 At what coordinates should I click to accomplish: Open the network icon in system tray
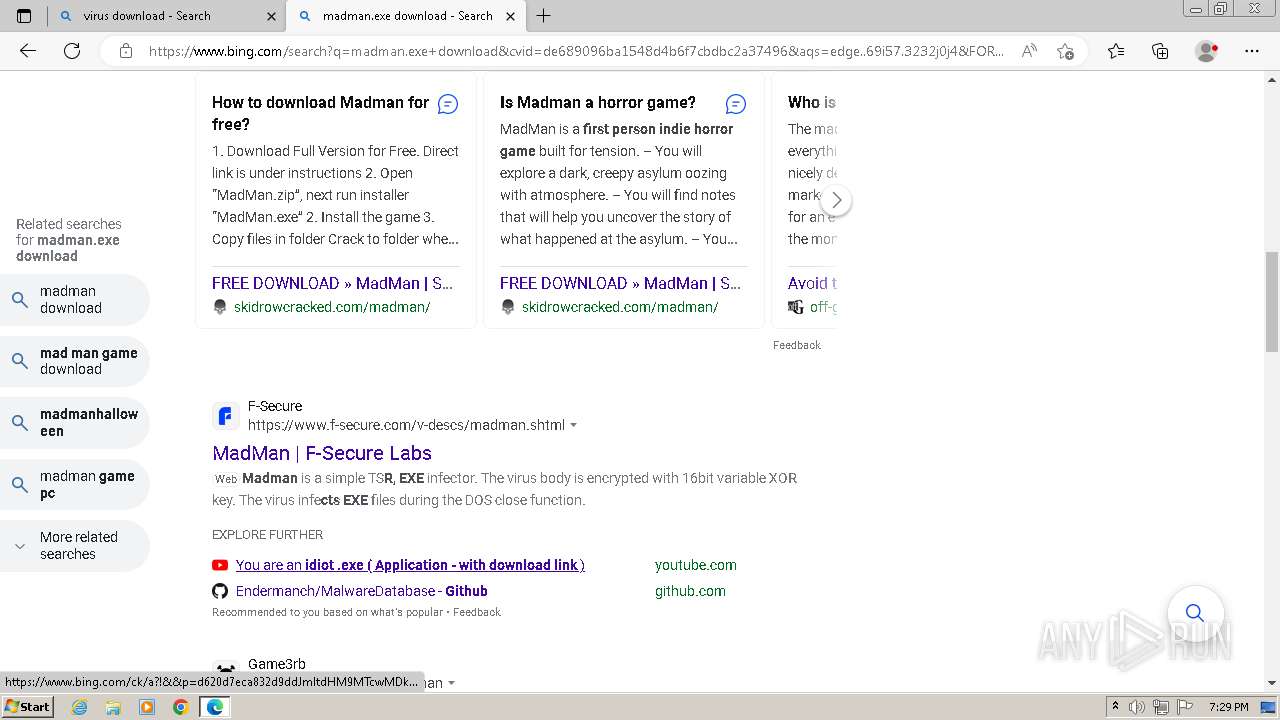click(x=1161, y=707)
